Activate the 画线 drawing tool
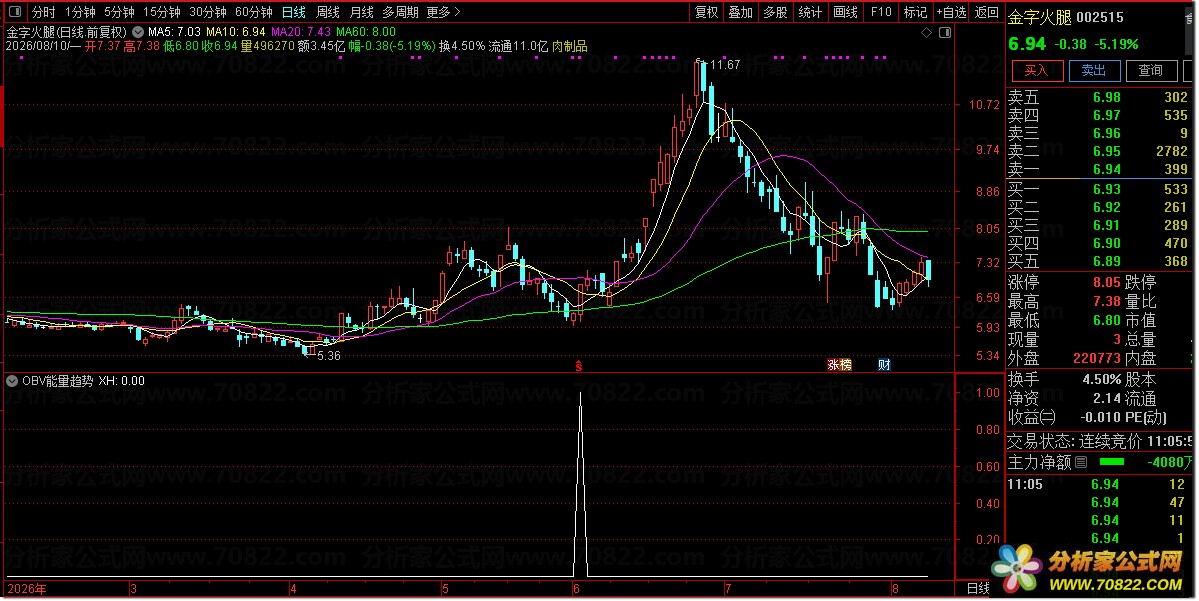The width and height of the screenshot is (1199, 601). click(x=845, y=12)
